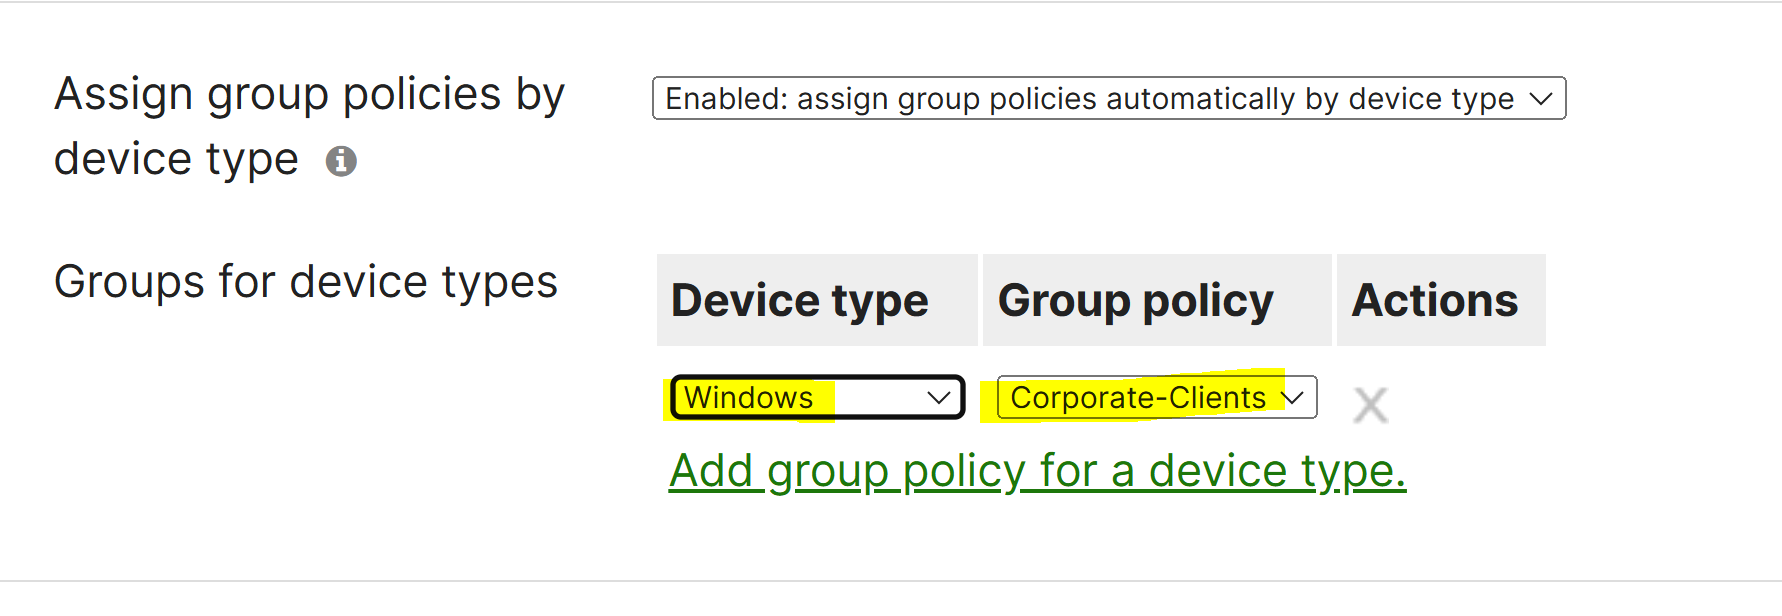Select the highlighted Corporate-Clients text in policy selector
Screen dimensions: 1782x616
pos(1138,398)
